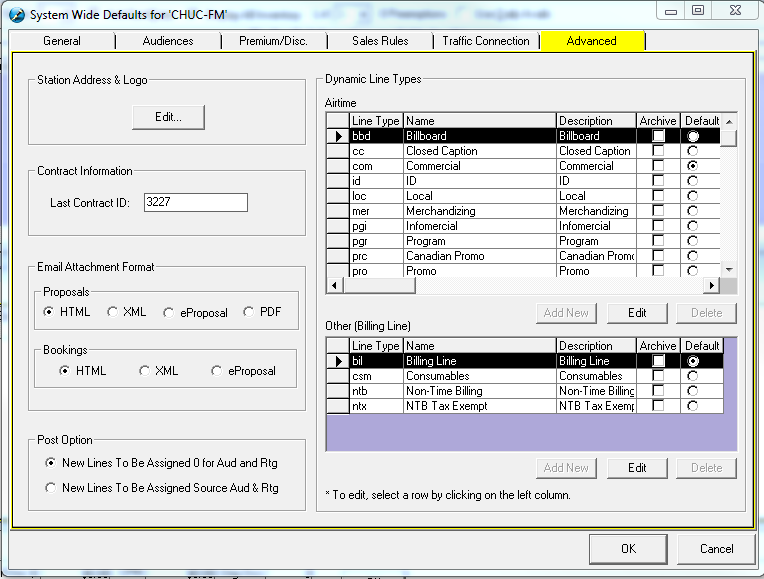Click the Last Contract ID field
The width and height of the screenshot is (764, 579).
195,202
